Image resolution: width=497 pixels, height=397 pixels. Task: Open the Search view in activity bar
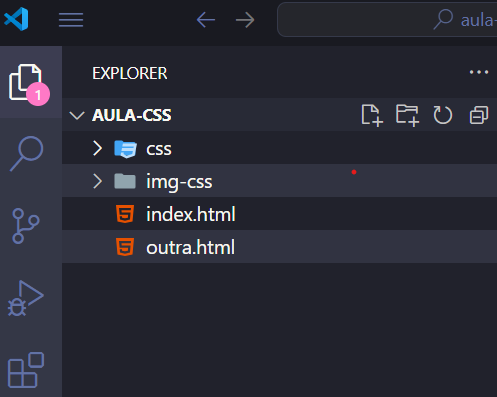(27, 154)
